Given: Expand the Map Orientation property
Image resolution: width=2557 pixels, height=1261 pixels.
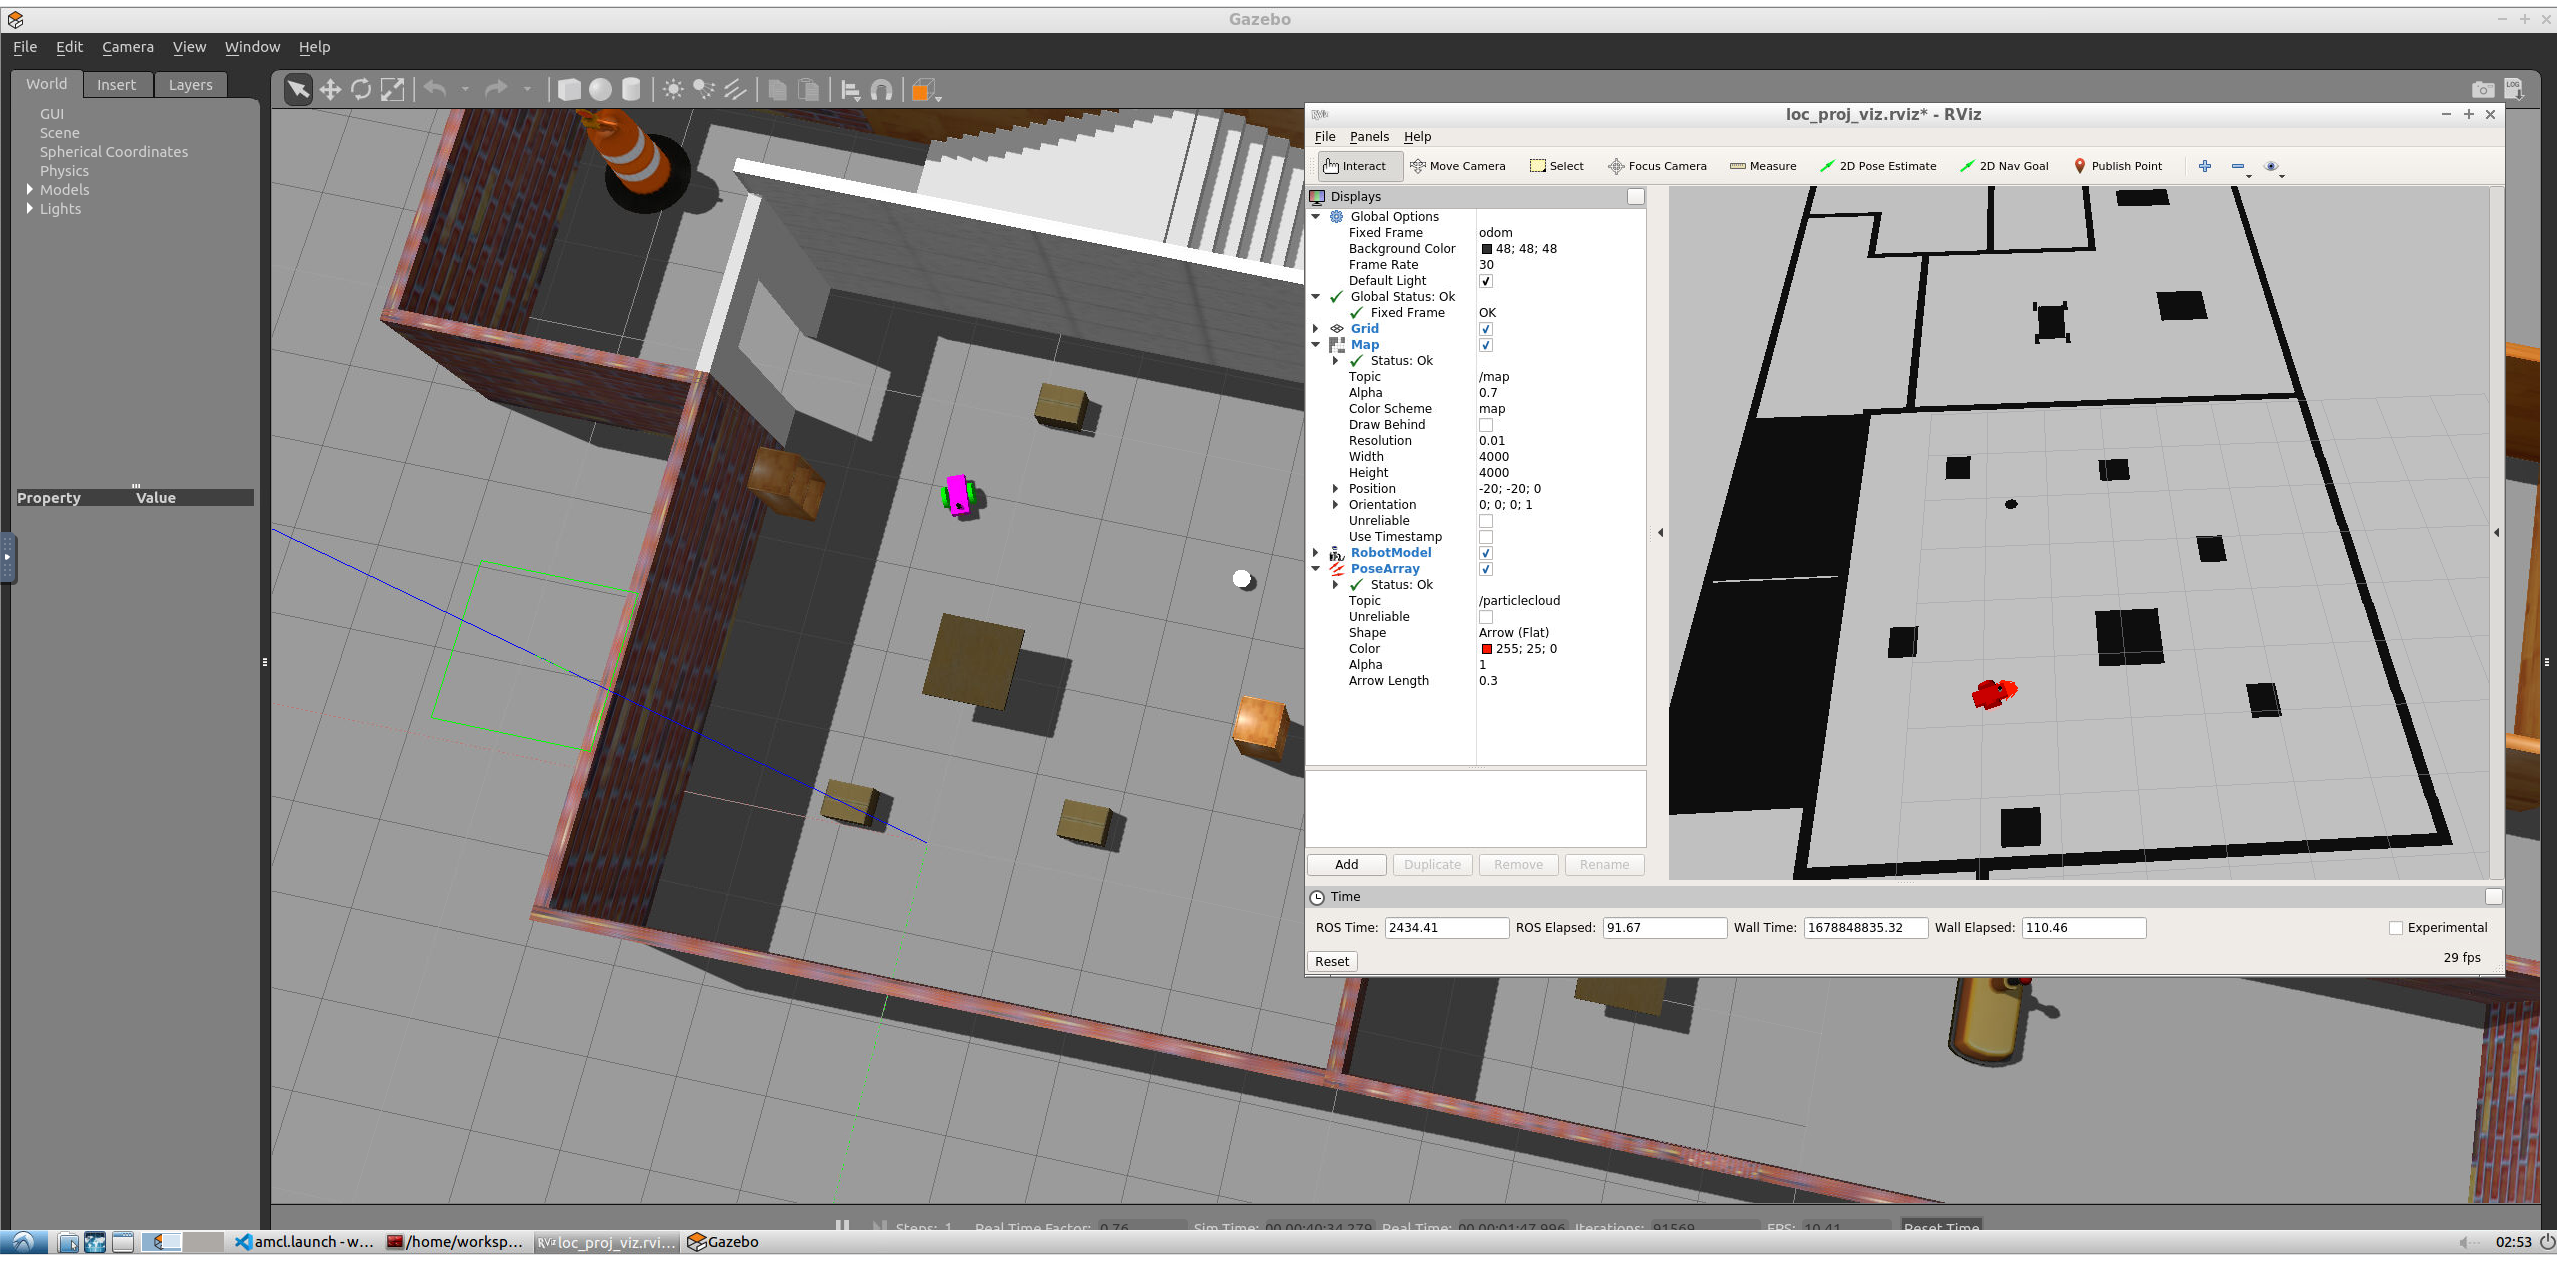Looking at the screenshot, I should (x=1335, y=505).
